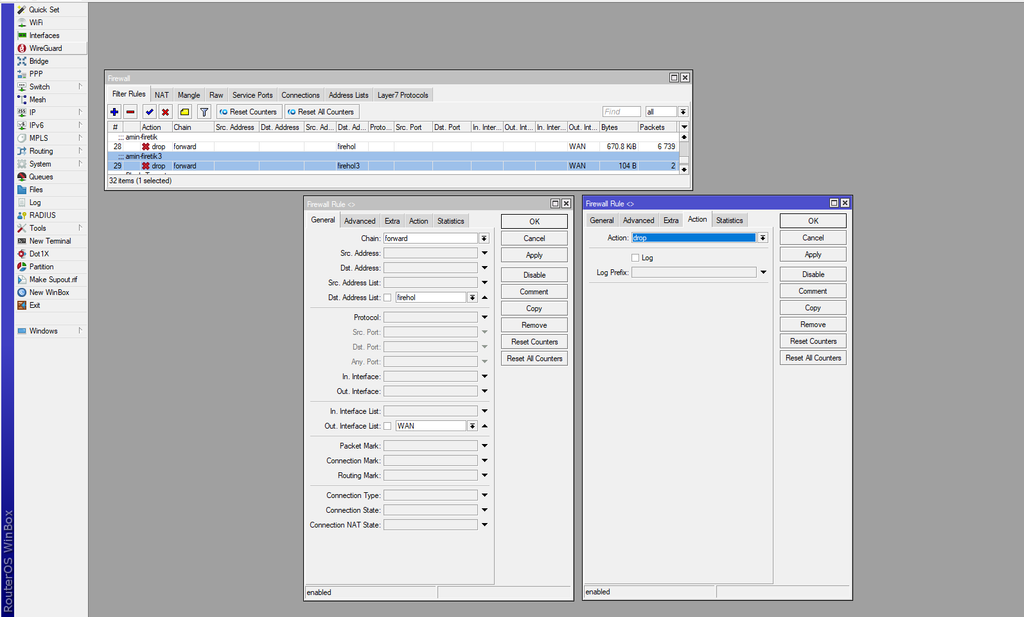Open the Dst. Address List firehol dropdown

click(x=472, y=298)
